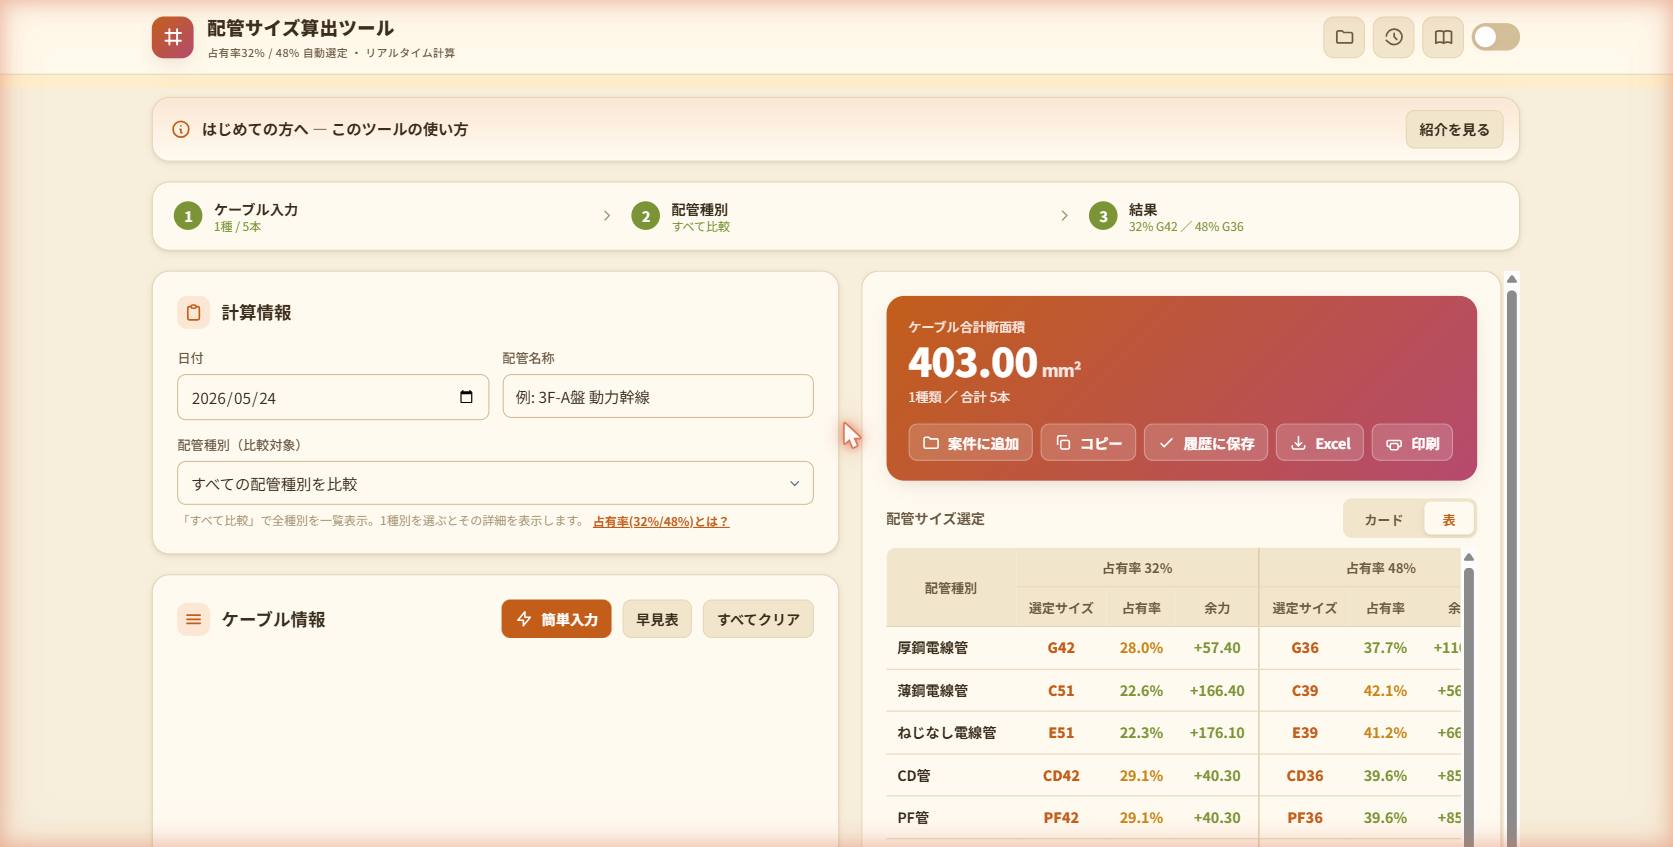
Task: Go to step 2 配管種別
Action: (x=681, y=216)
